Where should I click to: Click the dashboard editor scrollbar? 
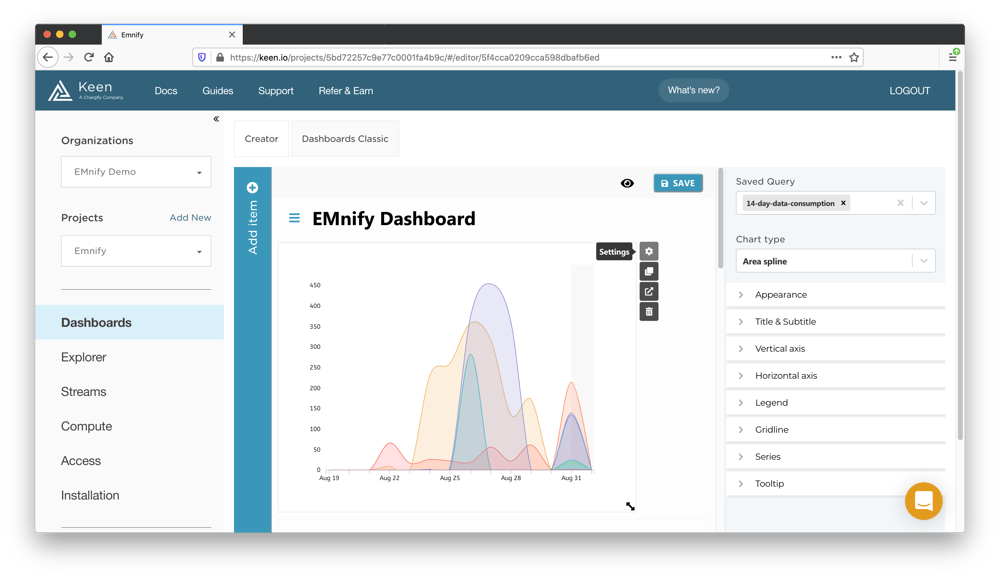(721, 218)
